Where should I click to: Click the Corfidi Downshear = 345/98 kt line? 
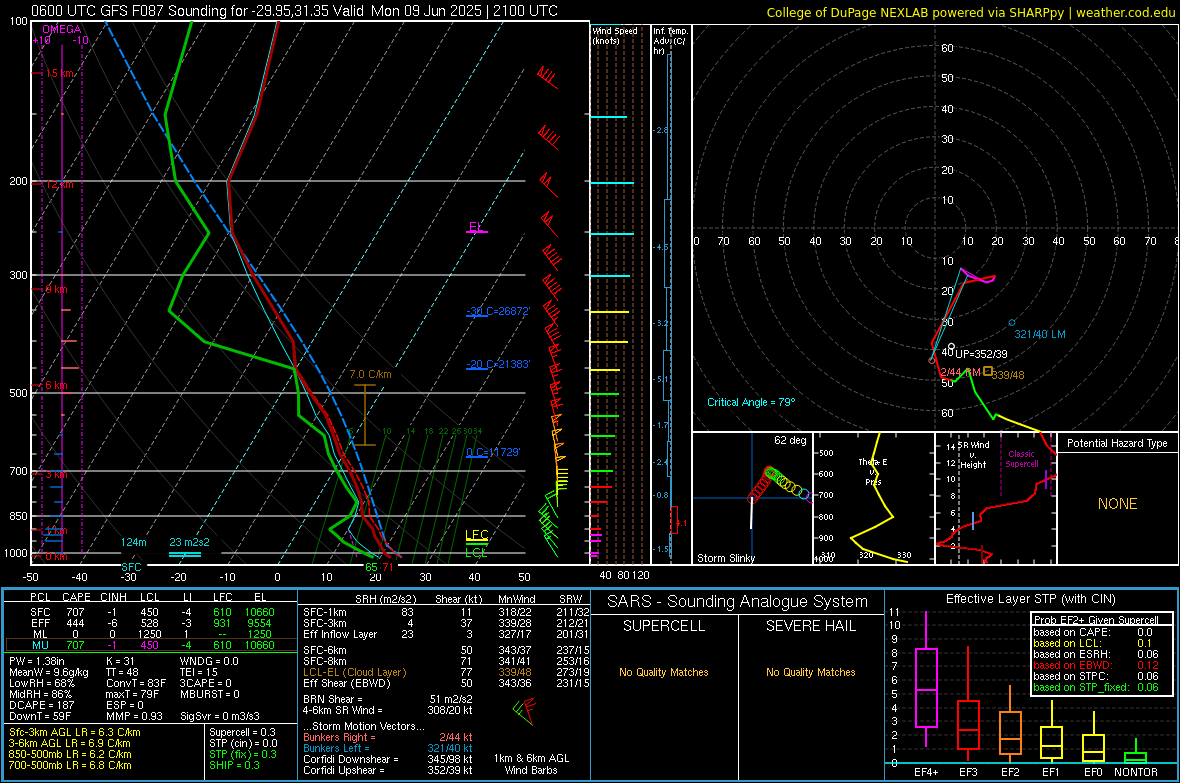(x=388, y=759)
